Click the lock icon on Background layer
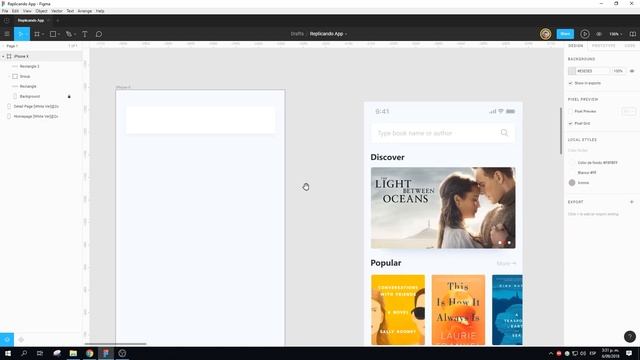The height and width of the screenshot is (360, 640). pos(69,96)
